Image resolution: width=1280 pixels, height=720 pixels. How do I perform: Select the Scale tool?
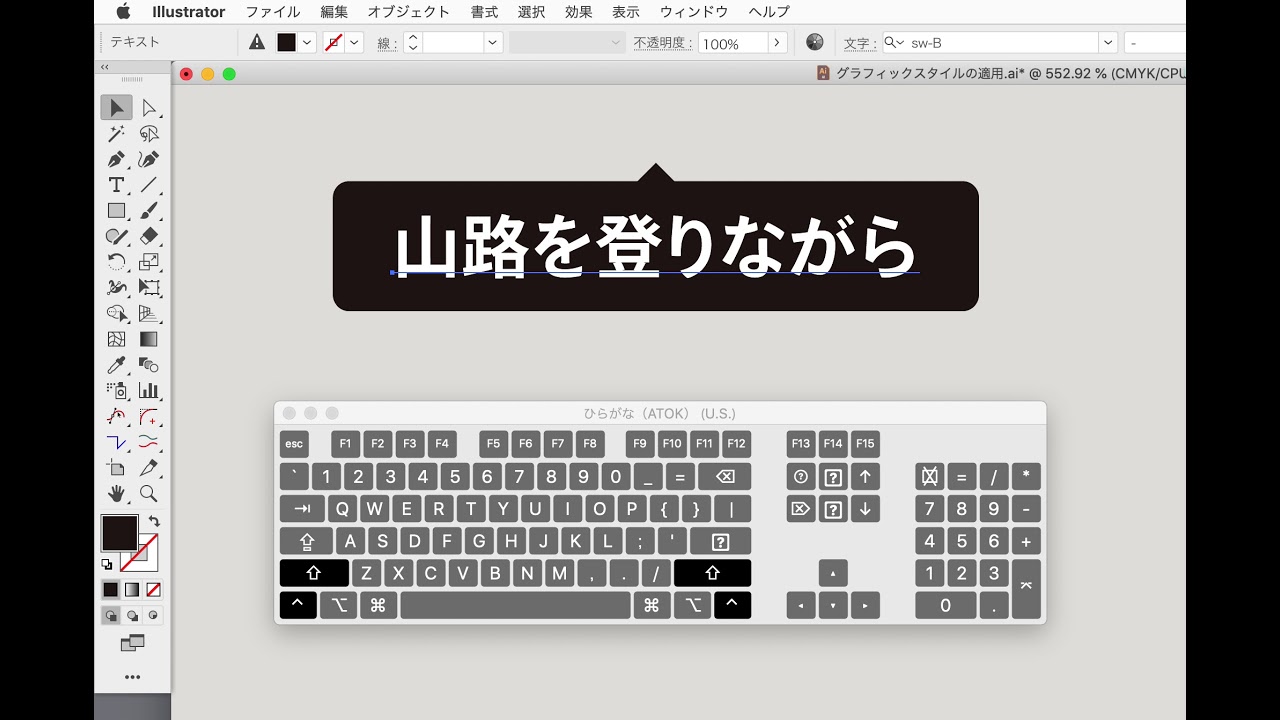point(149,262)
